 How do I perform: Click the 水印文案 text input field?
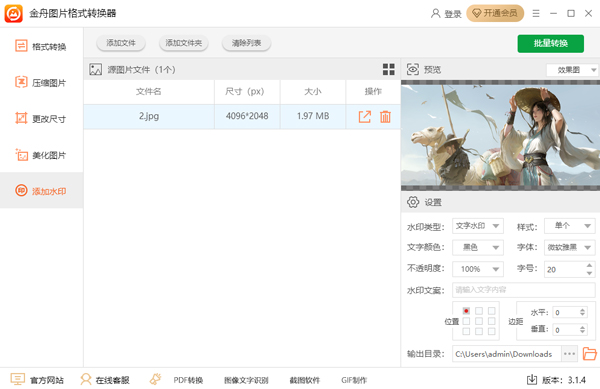523,290
